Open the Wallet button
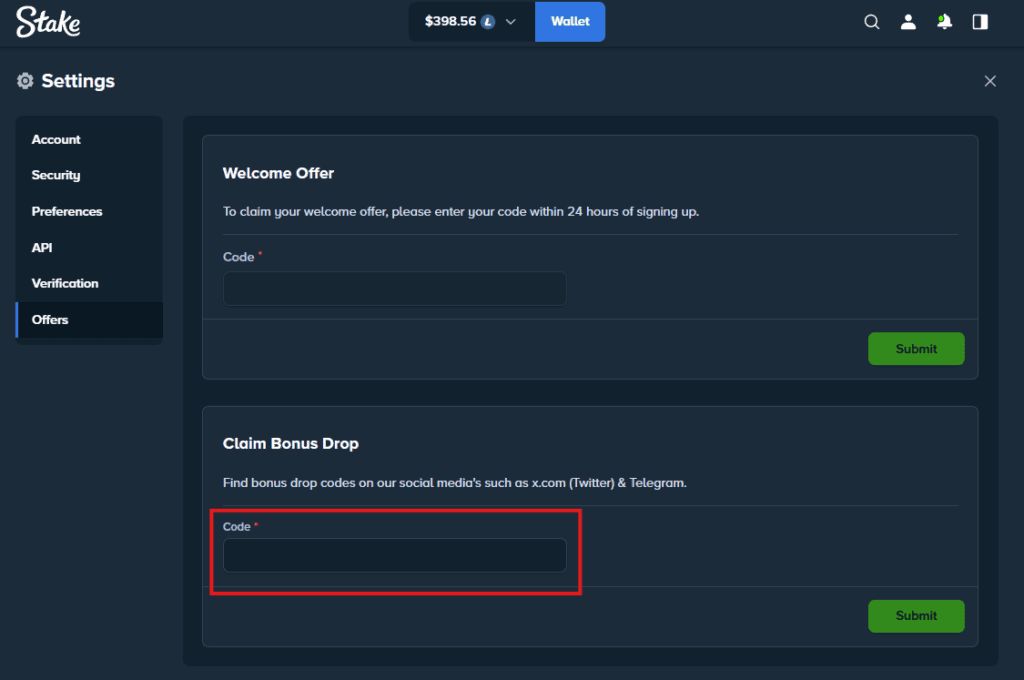 point(570,21)
